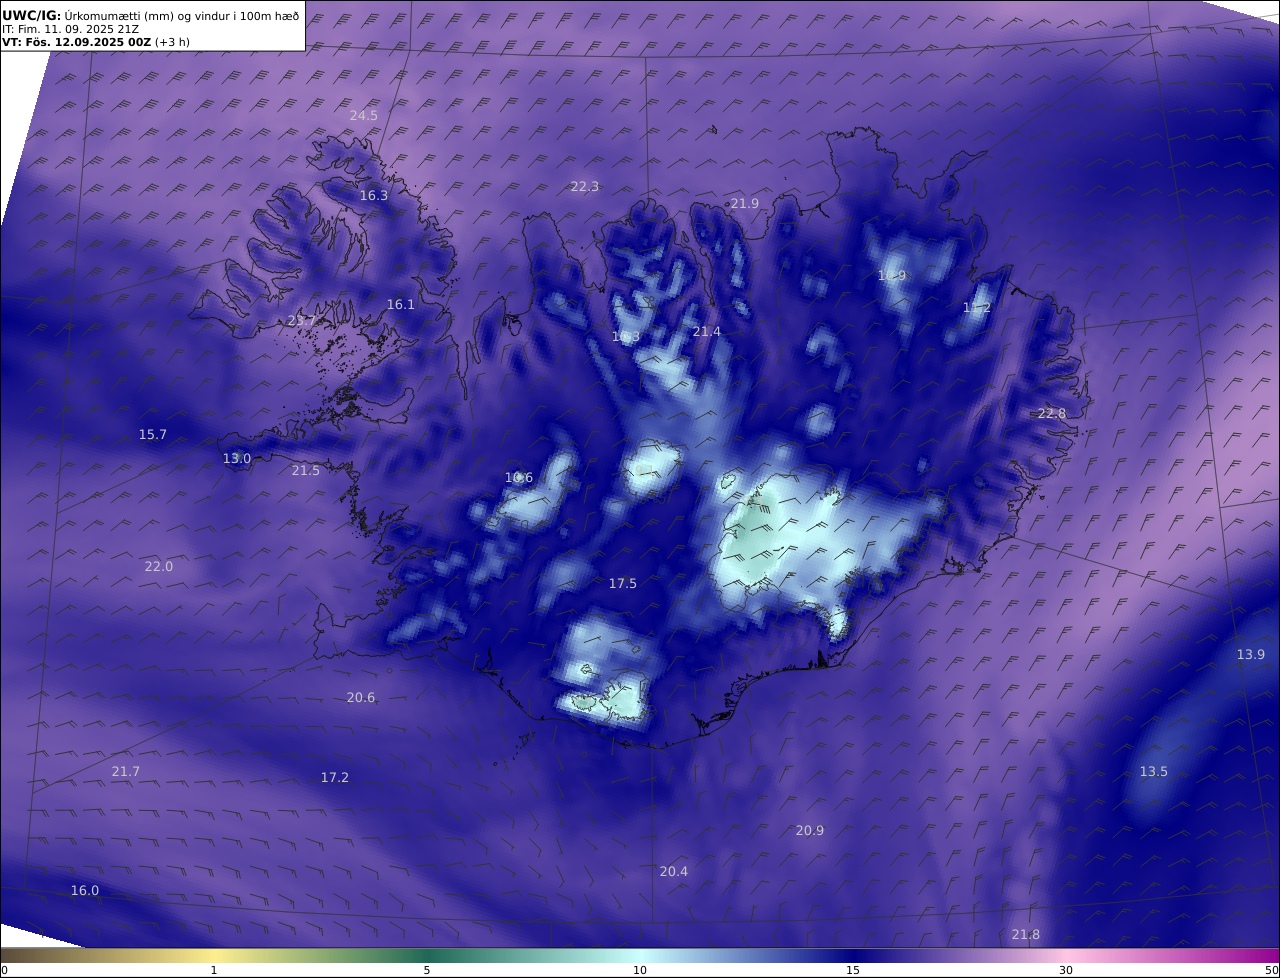Click the 13.0 value label

236,458
